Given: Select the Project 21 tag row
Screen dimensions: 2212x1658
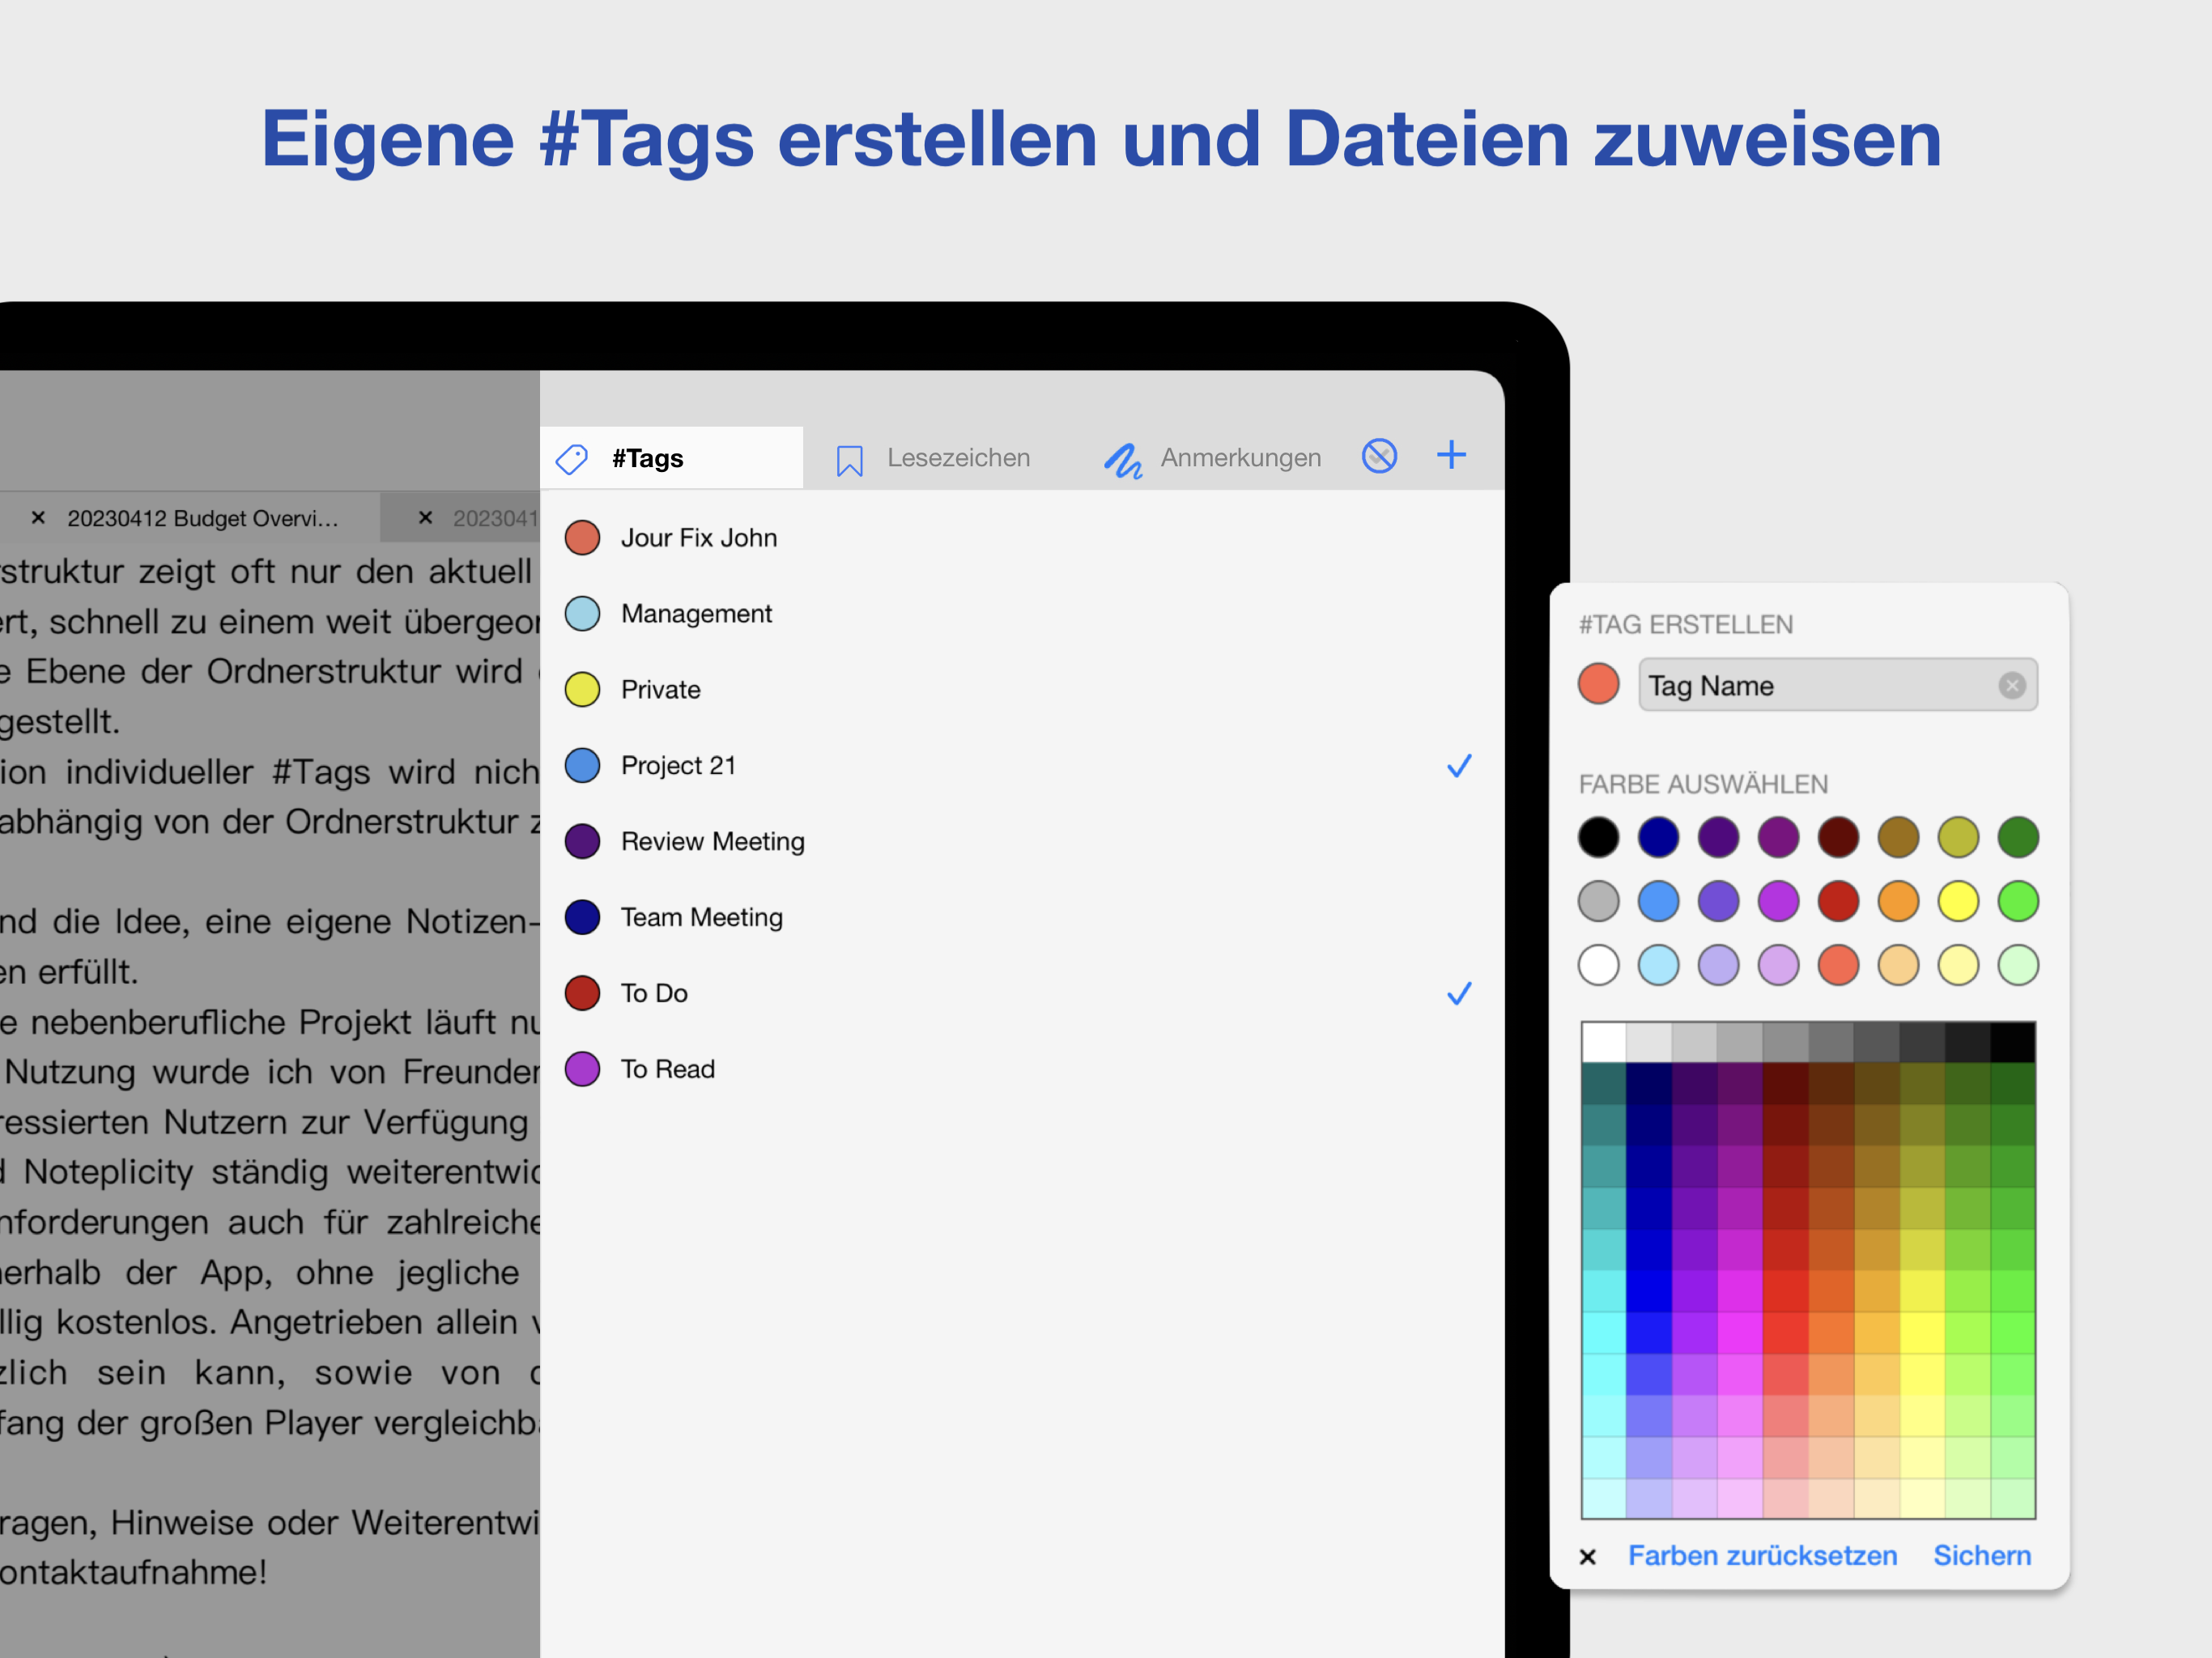Looking at the screenshot, I should click(x=1022, y=766).
